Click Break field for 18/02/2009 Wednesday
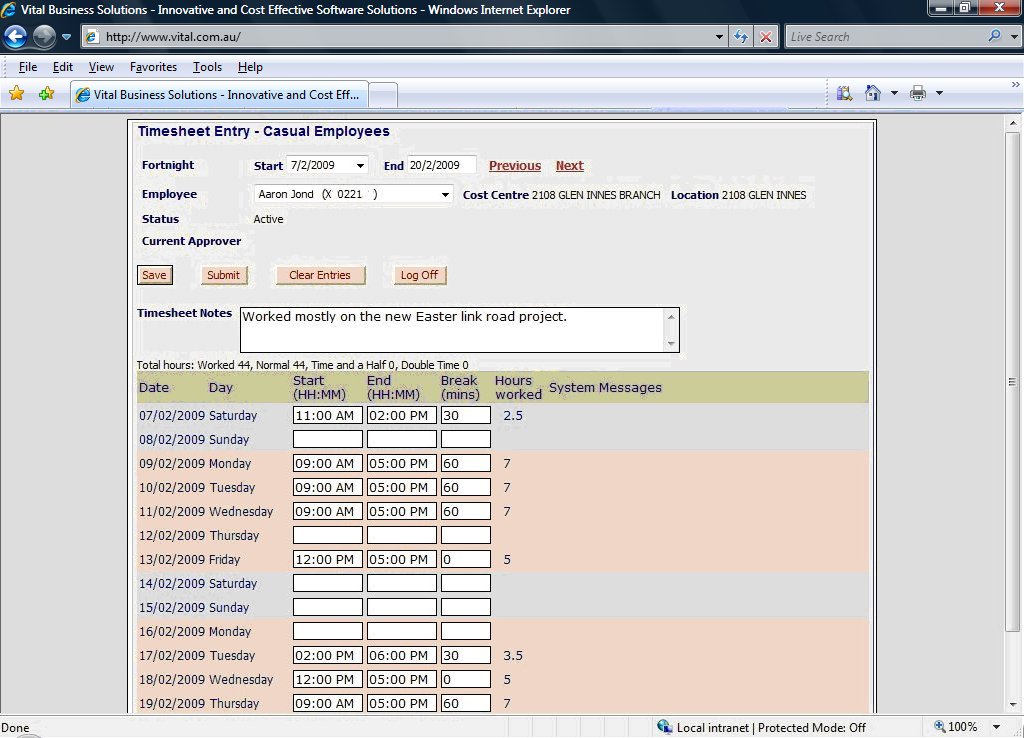Image resolution: width=1024 pixels, height=738 pixels. coord(466,680)
